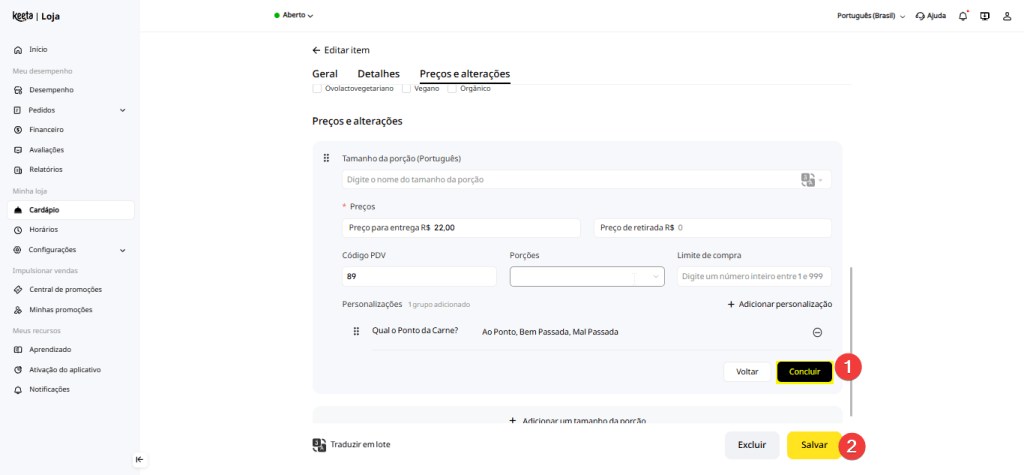The height and width of the screenshot is (475, 1024).
Task: Switch to the Detalhes tab
Action: coord(378,74)
